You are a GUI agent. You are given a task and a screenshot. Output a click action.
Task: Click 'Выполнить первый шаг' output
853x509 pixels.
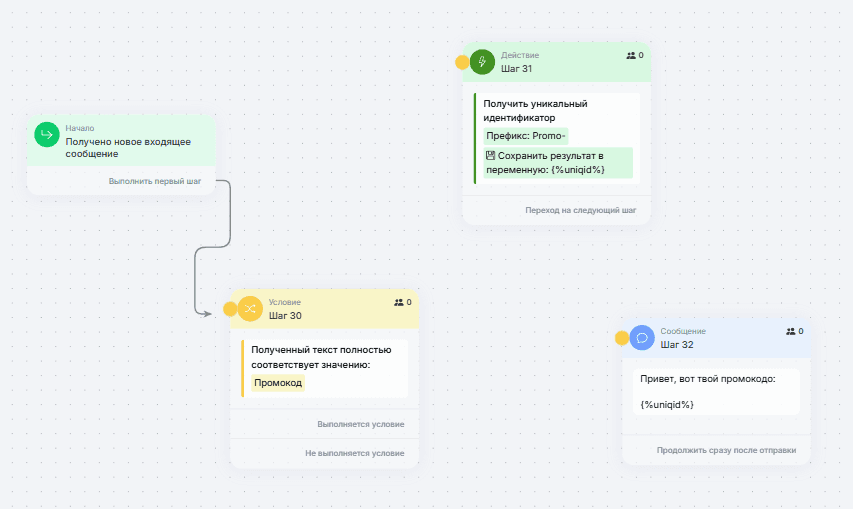154,181
